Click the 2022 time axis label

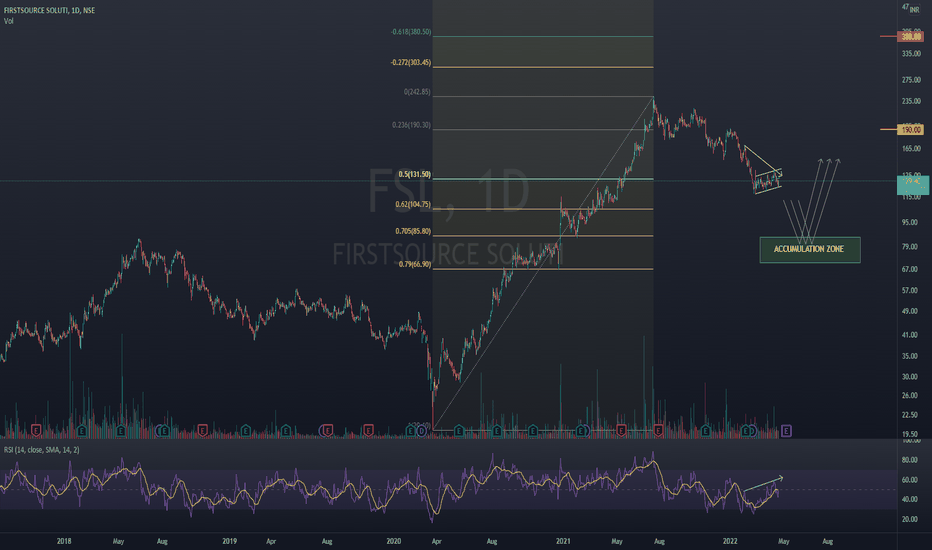[x=730, y=541]
